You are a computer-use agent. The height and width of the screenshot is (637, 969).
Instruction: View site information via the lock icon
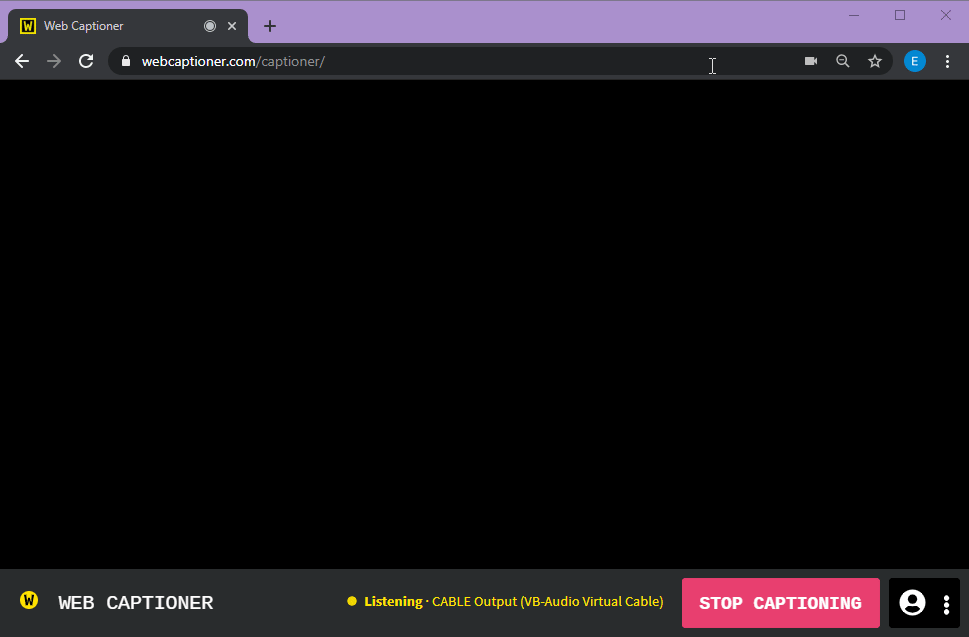pyautogui.click(x=126, y=61)
